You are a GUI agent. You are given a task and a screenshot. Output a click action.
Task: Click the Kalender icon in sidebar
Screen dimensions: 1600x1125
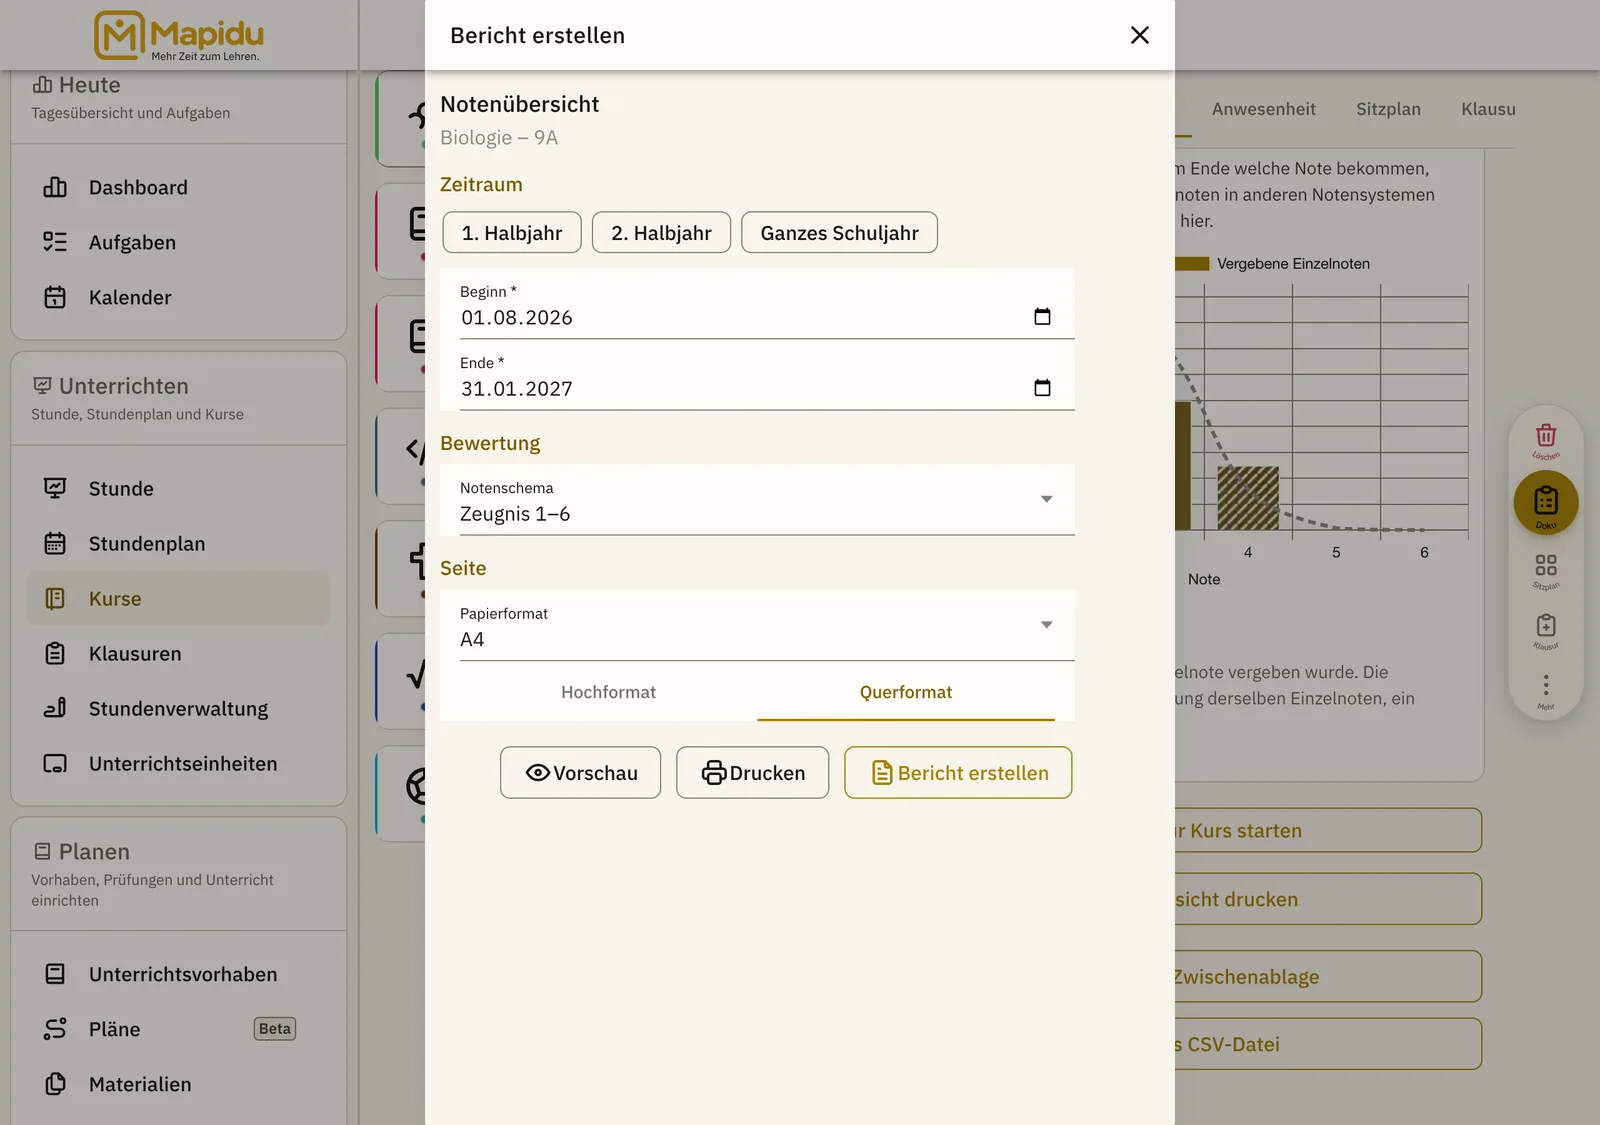[x=55, y=298]
